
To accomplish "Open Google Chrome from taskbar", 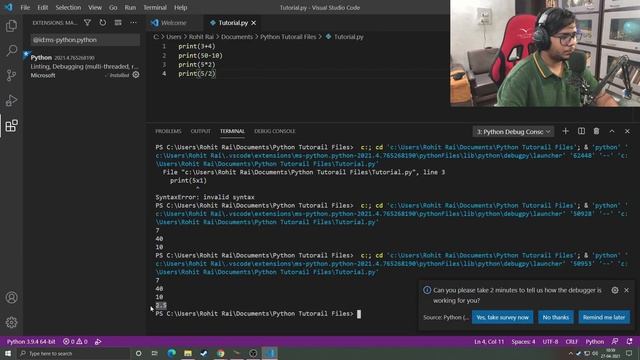I will pos(221,353).
